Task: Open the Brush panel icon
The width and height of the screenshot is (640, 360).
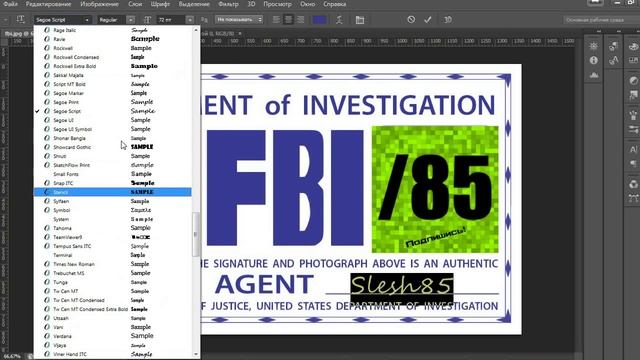Action: [633, 115]
